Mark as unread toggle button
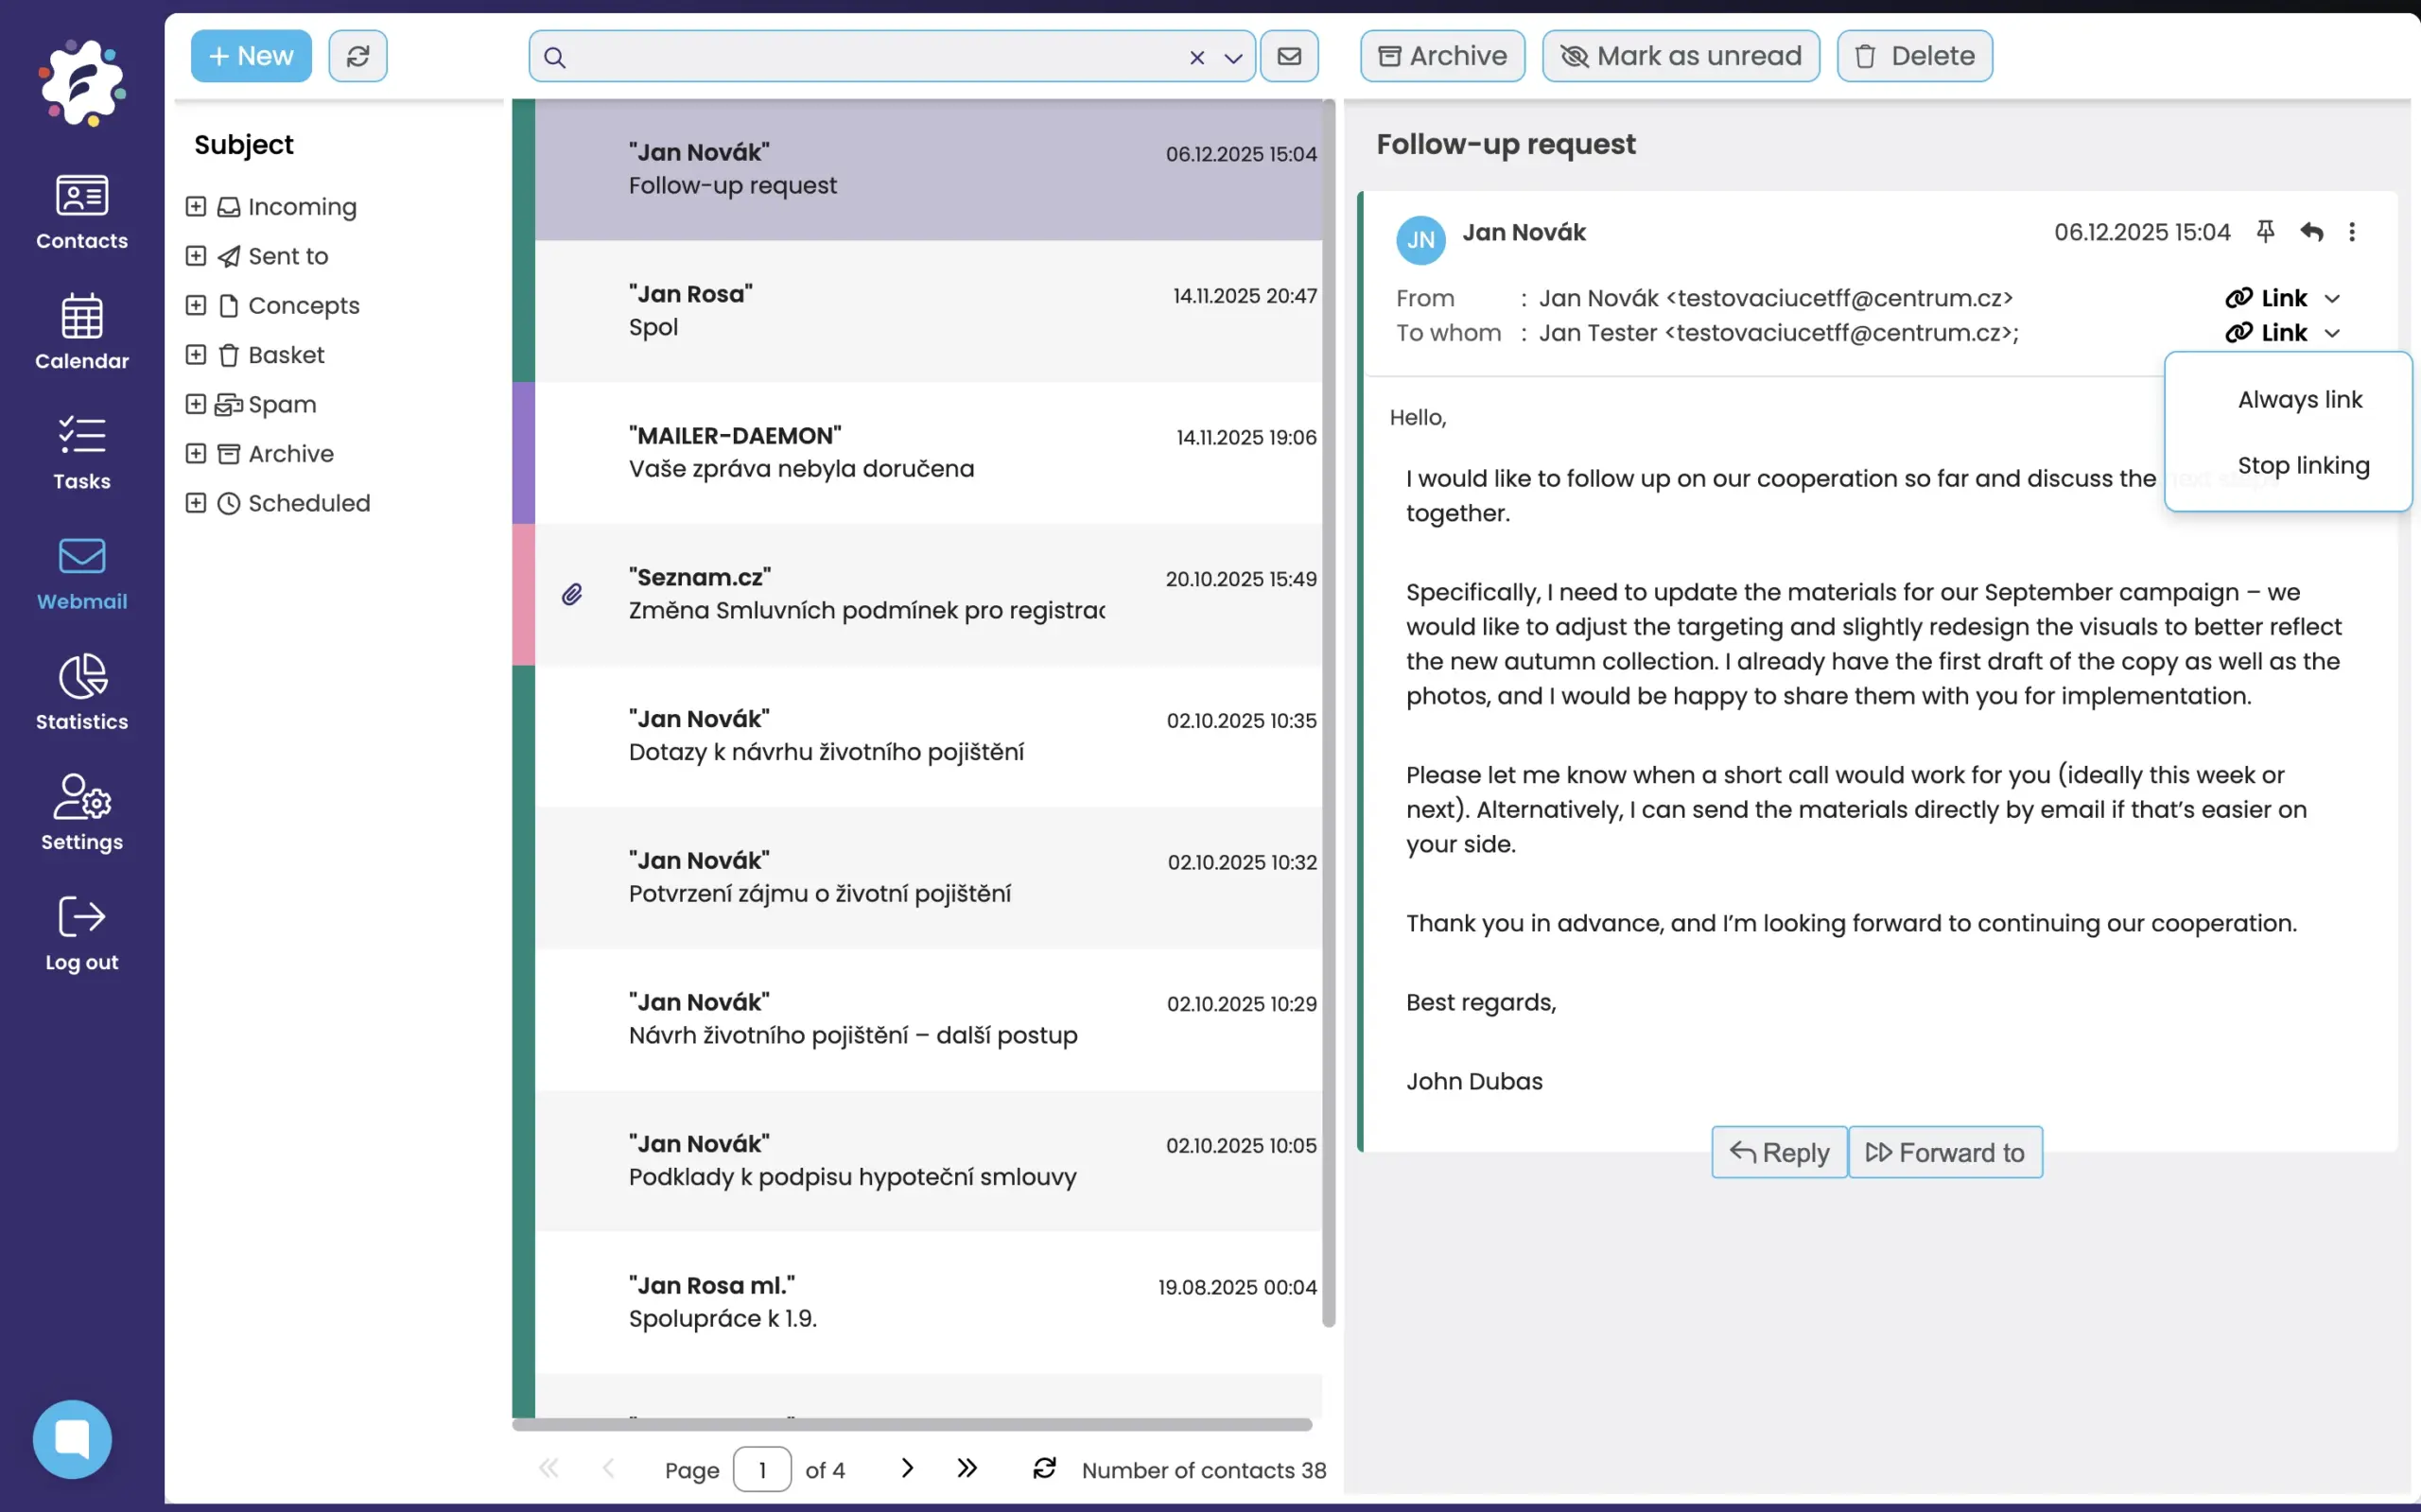 pos(1680,56)
